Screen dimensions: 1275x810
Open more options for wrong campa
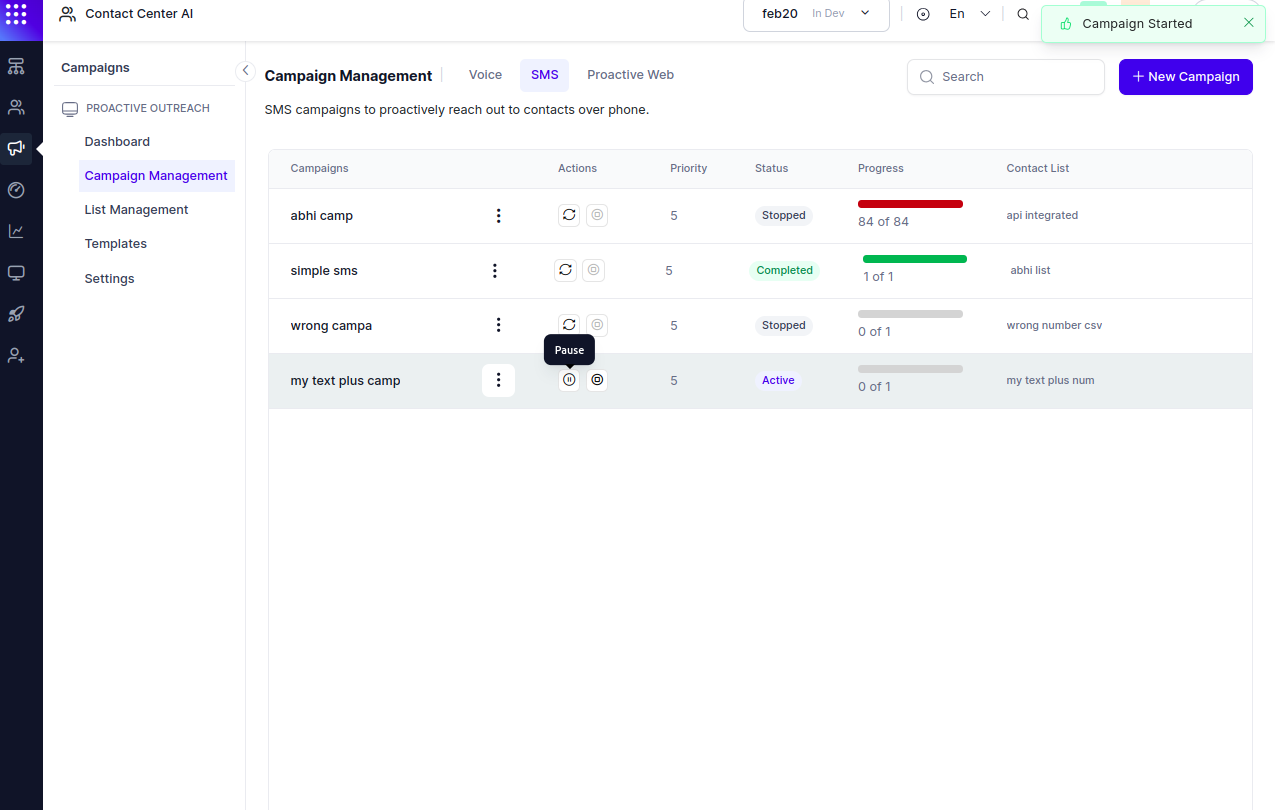(498, 325)
